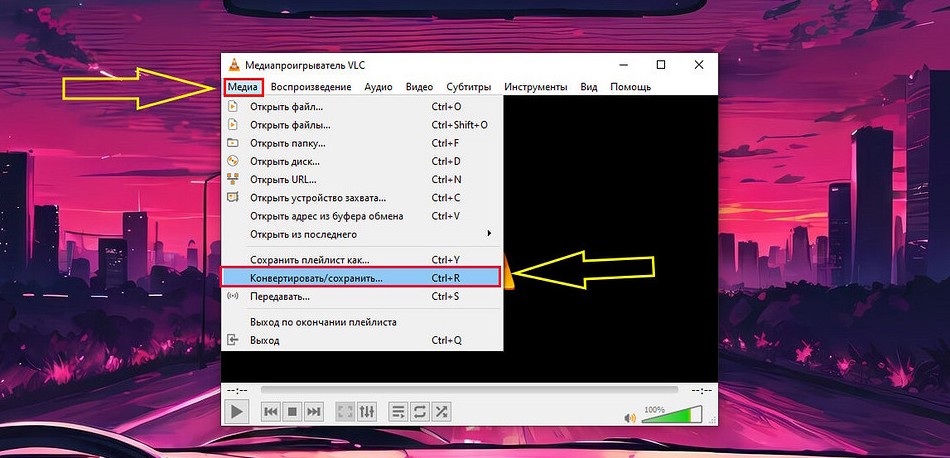Select Сохранить плейлист как...
This screenshot has height=458, width=950.
(362, 260)
